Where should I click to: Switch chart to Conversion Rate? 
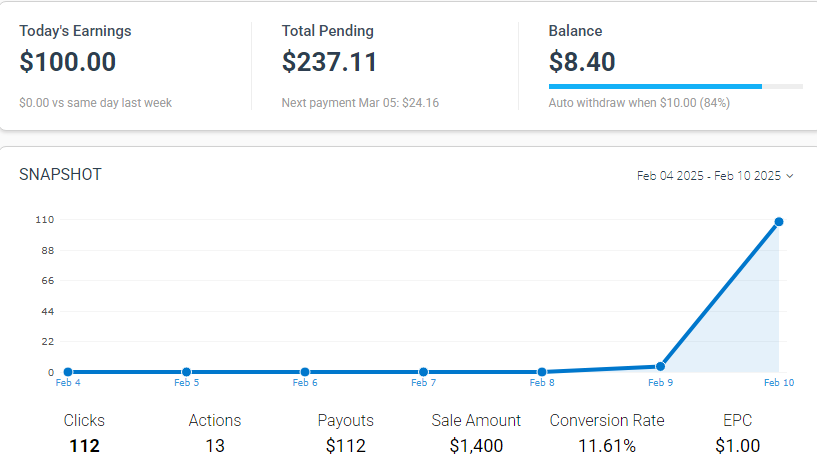(607, 433)
